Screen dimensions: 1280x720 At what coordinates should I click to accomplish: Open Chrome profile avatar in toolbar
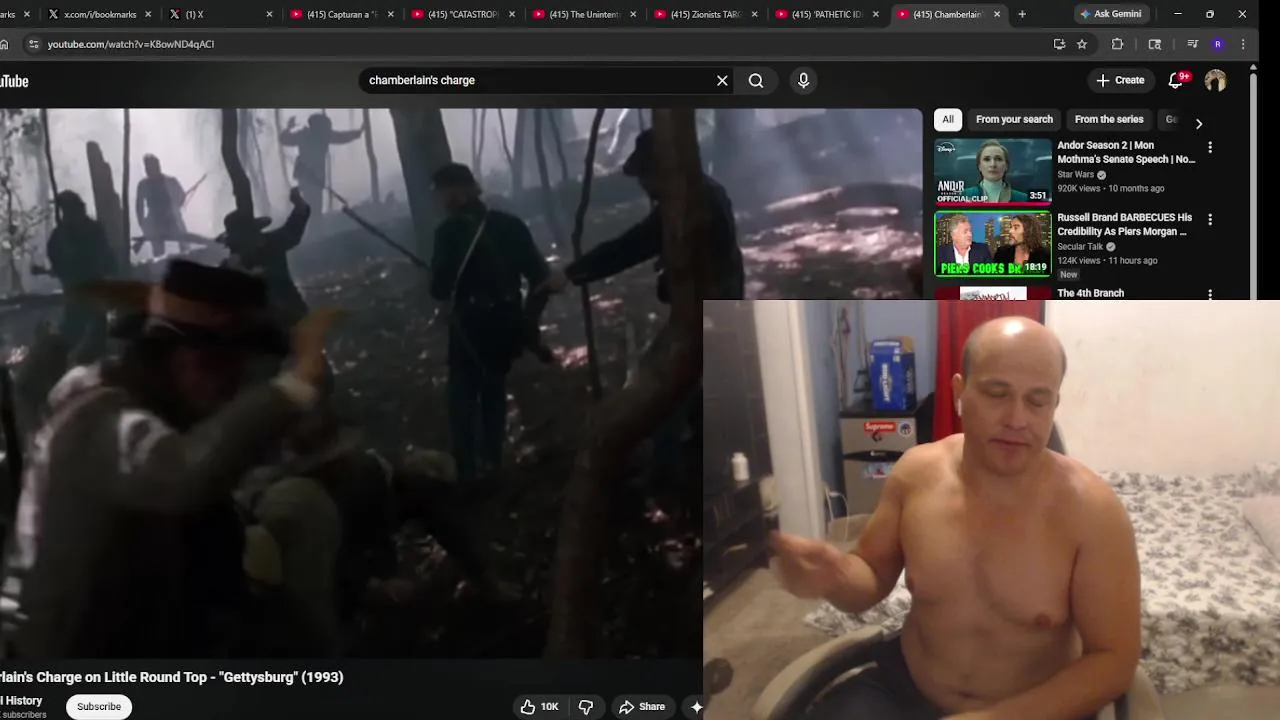point(1217,44)
